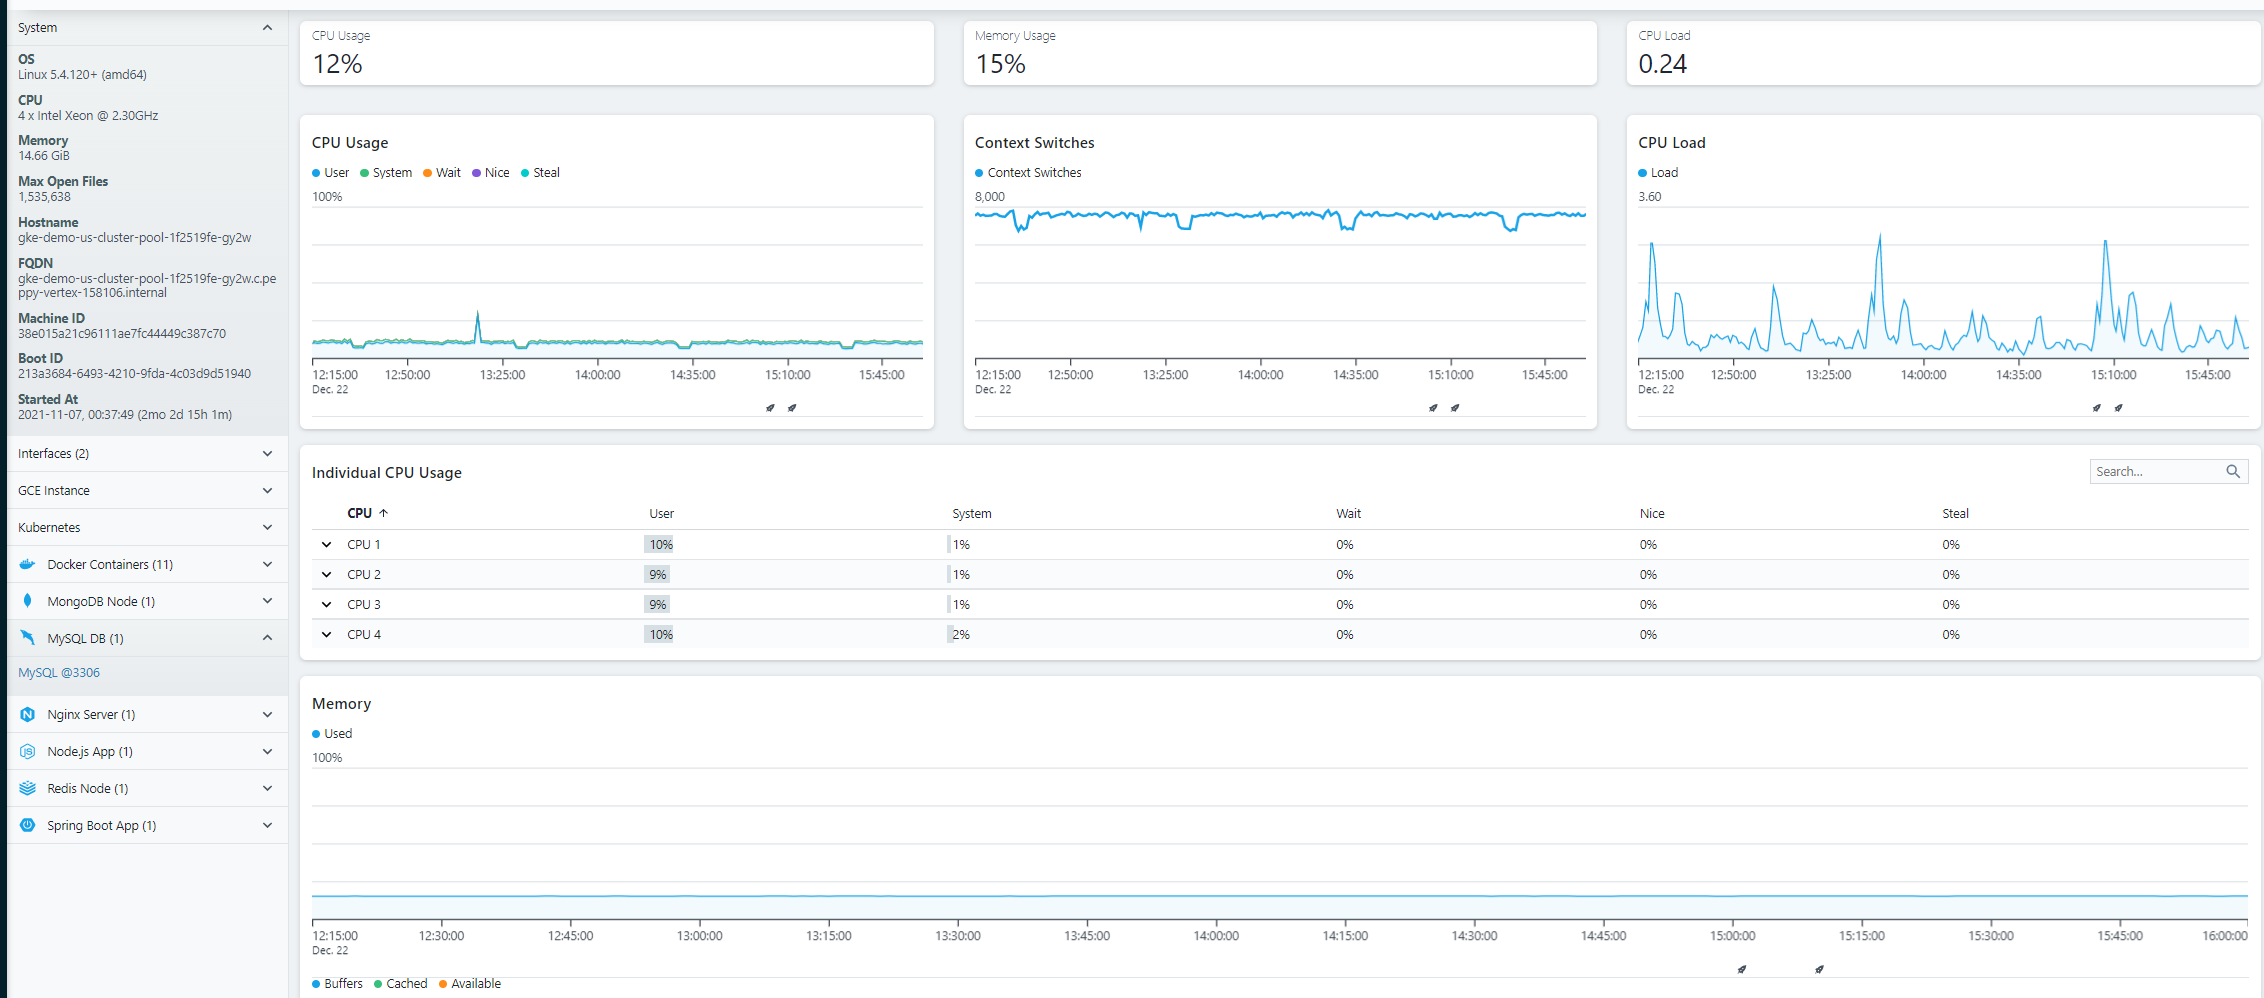
Task: Expand MongoDB Node (1) chevron
Action: pyautogui.click(x=267, y=601)
